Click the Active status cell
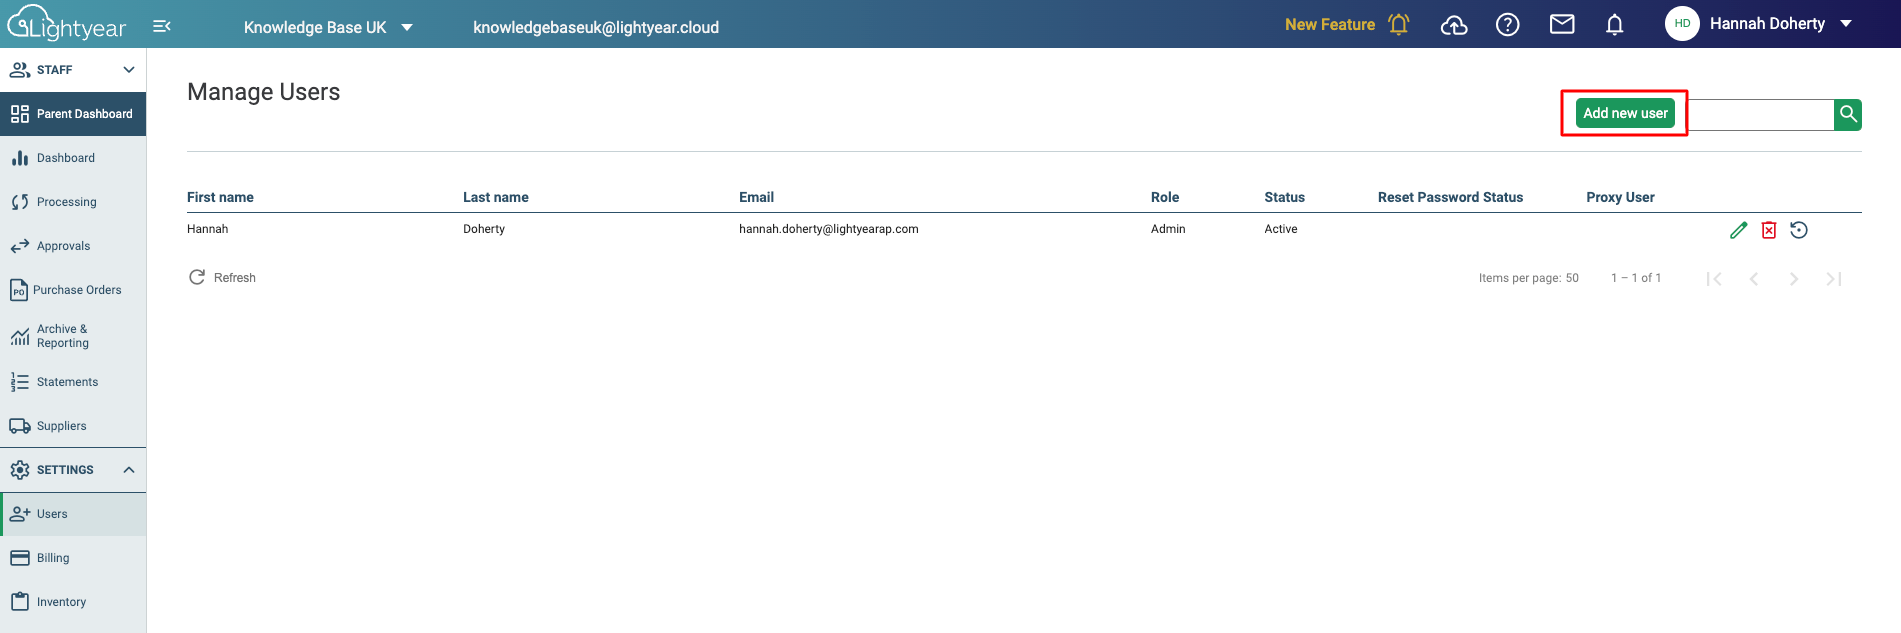The width and height of the screenshot is (1901, 633). 1281,229
